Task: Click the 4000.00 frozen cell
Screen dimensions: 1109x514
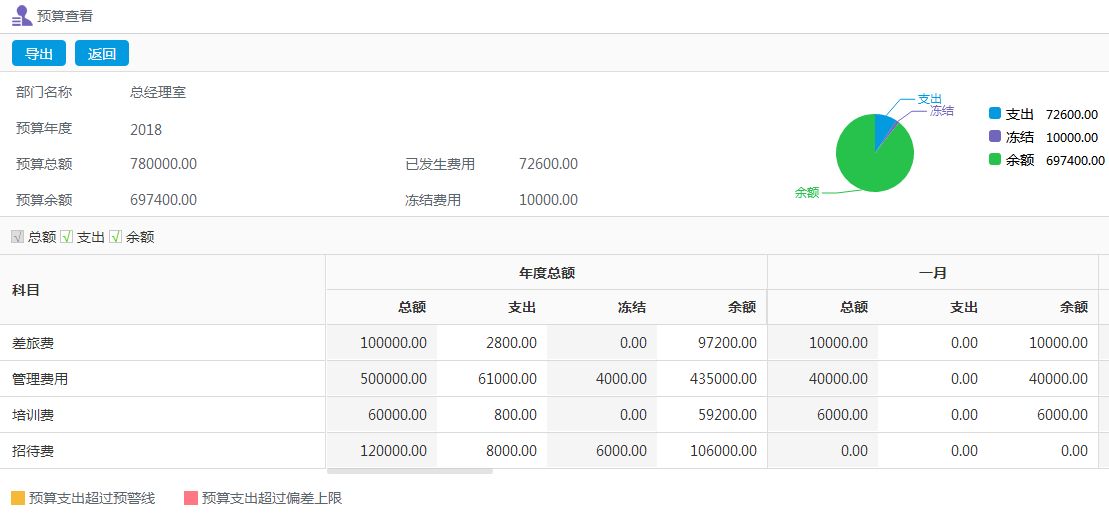Action: pyautogui.click(x=602, y=380)
